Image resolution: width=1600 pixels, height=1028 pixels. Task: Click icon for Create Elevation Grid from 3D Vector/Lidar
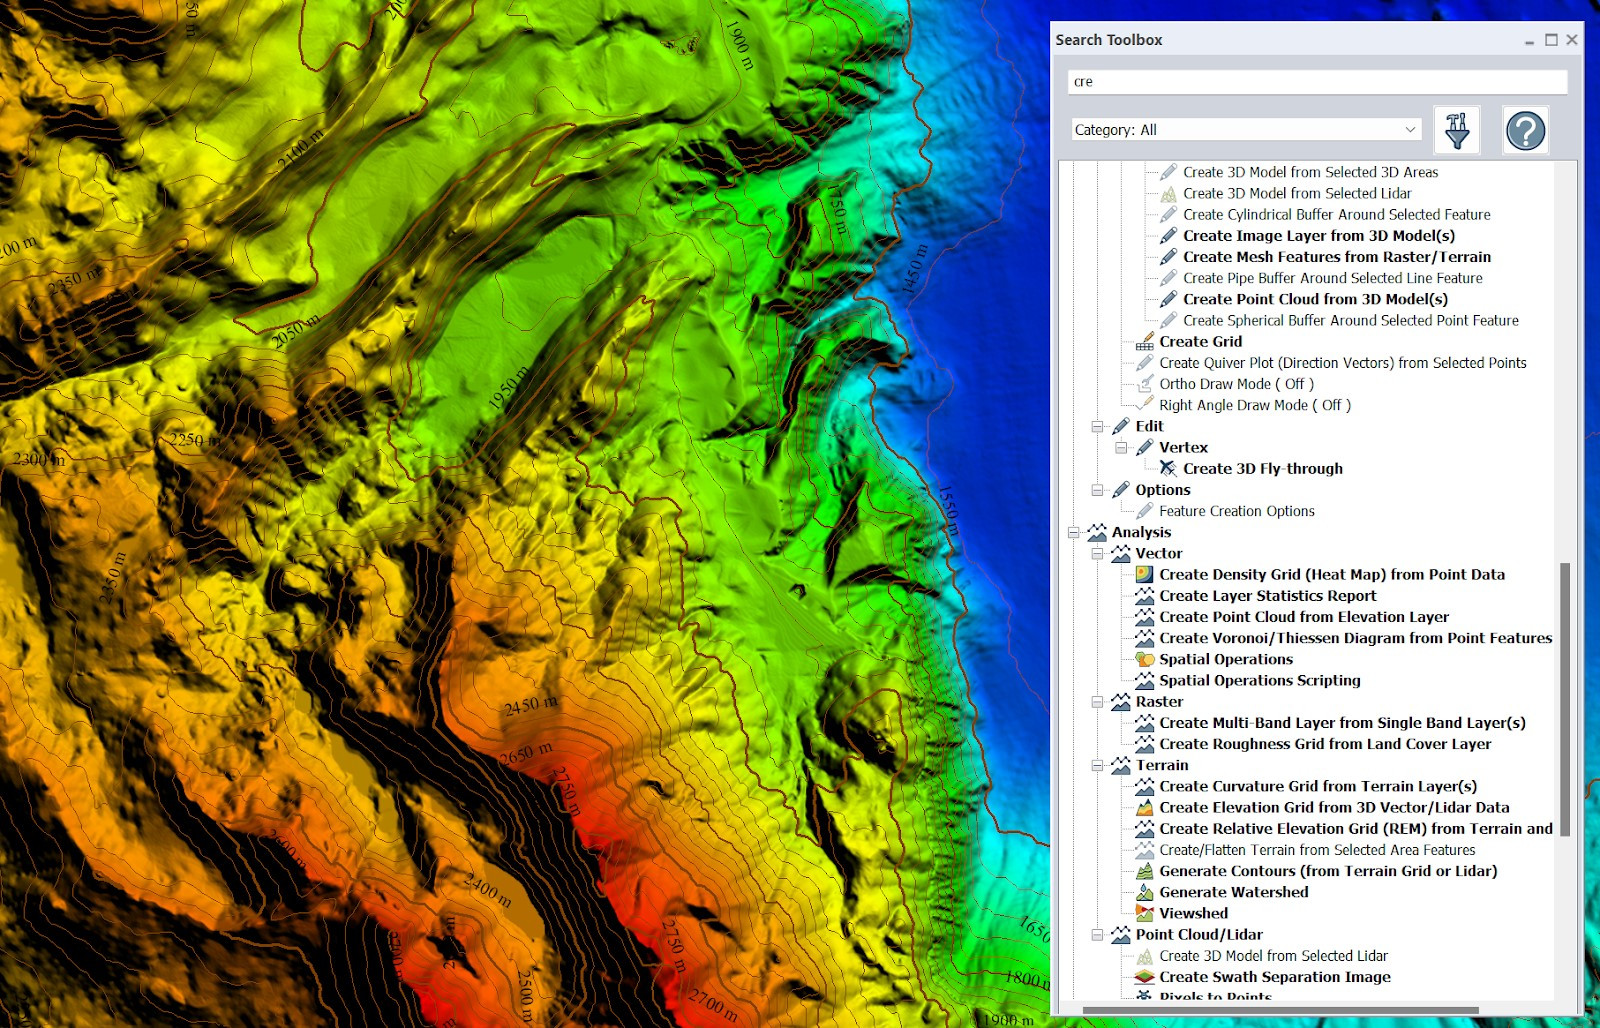pos(1144,808)
